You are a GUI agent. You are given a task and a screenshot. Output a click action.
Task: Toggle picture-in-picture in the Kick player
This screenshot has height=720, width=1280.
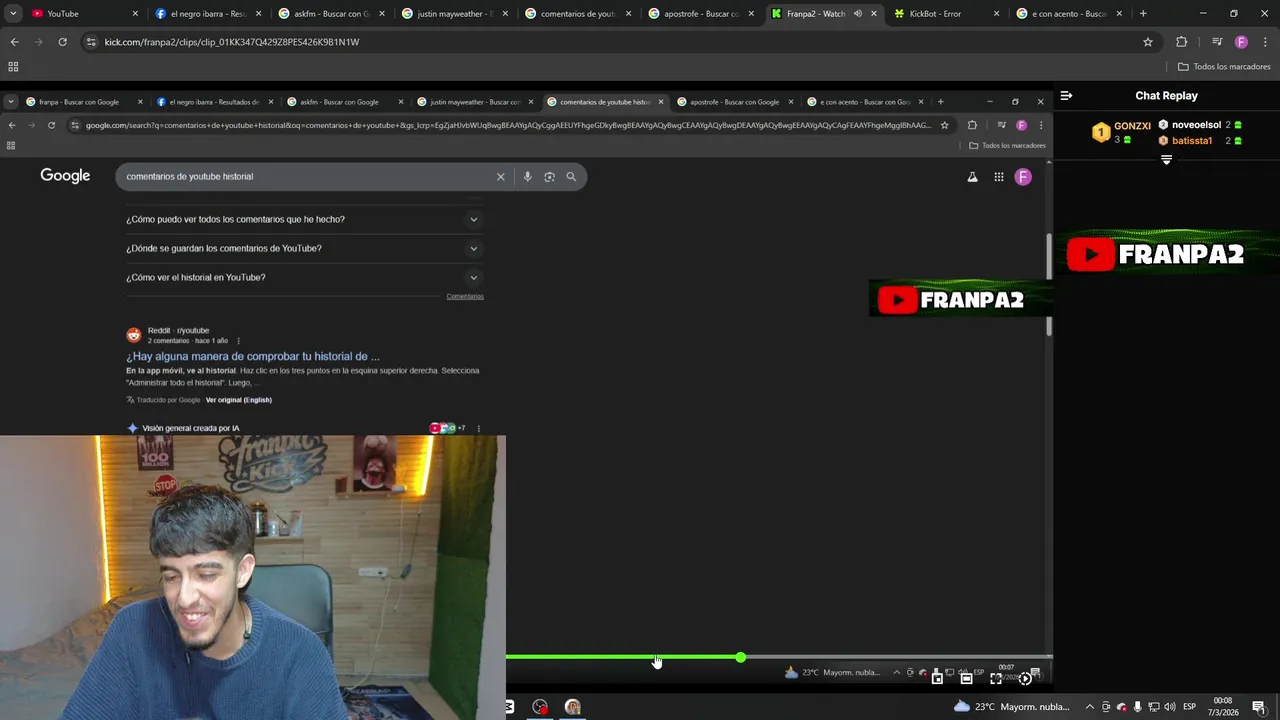tap(937, 678)
